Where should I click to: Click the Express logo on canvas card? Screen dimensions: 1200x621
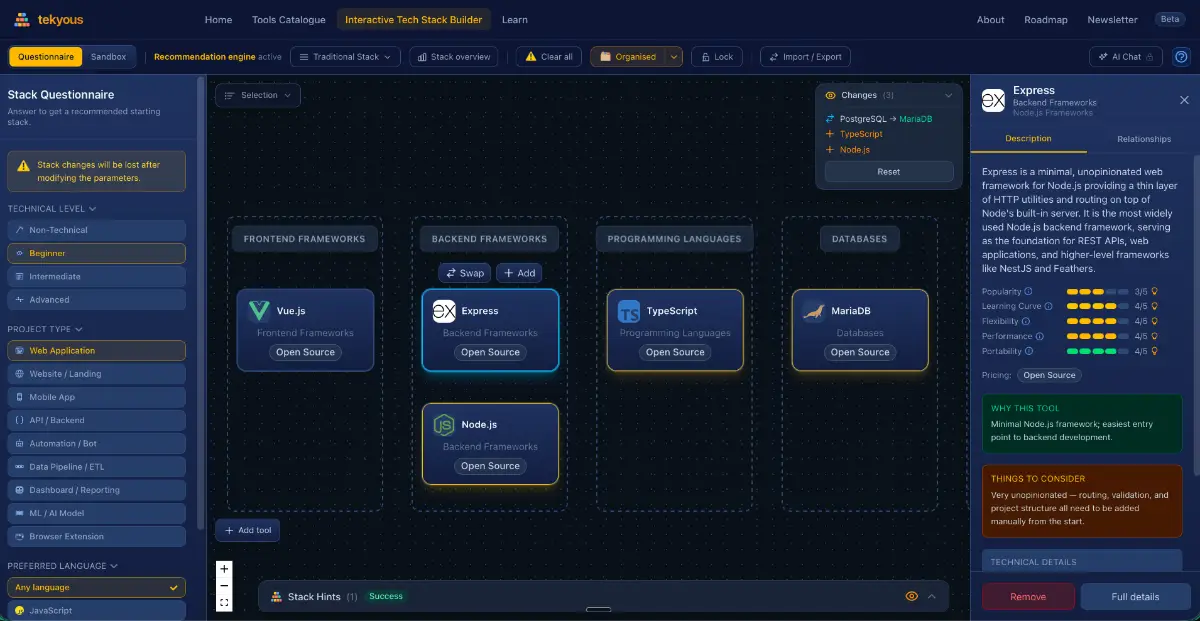click(x=444, y=311)
